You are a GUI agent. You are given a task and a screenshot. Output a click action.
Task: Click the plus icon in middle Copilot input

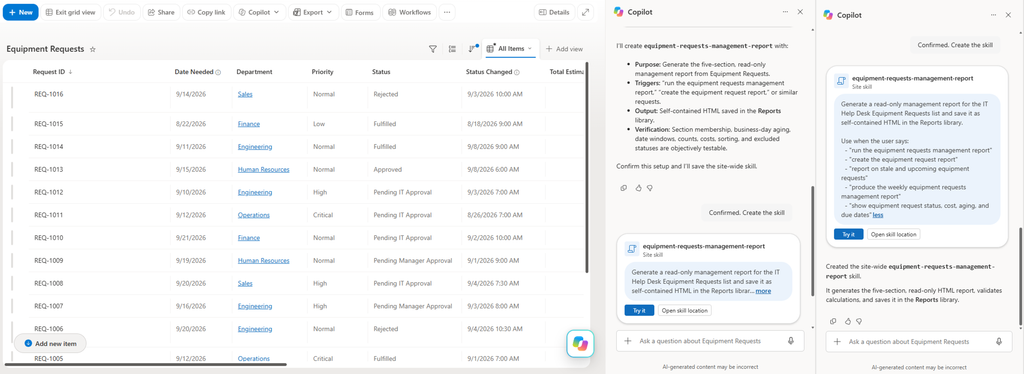tap(628, 341)
